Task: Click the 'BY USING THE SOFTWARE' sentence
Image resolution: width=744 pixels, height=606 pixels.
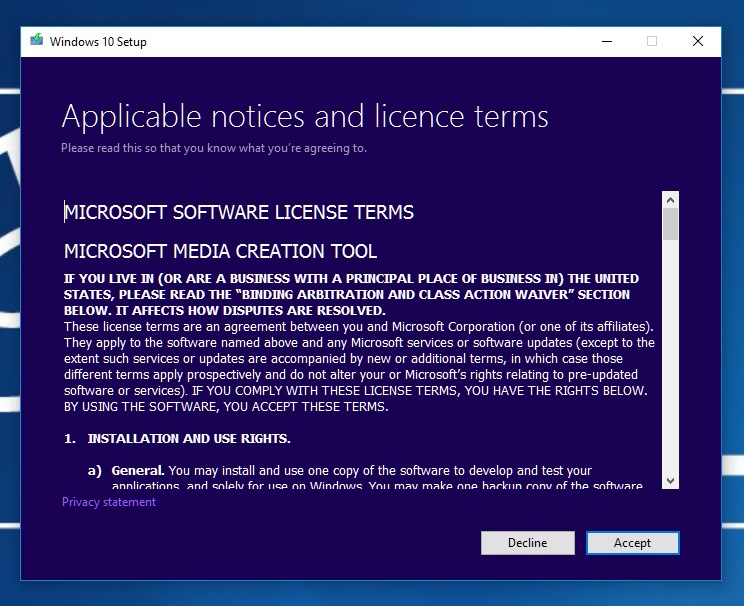Action: point(226,407)
